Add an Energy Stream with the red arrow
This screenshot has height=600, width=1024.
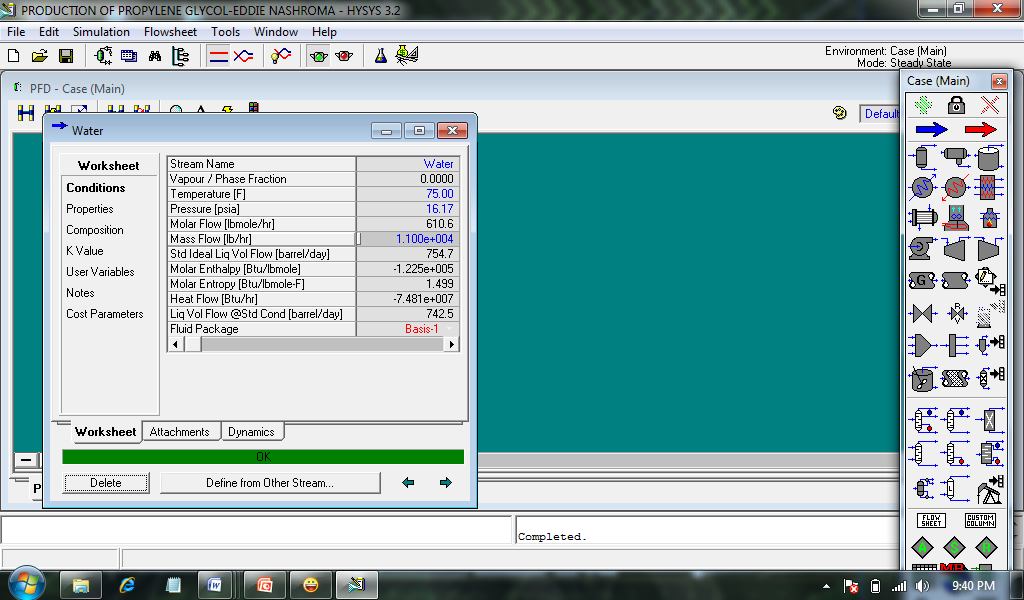[981, 130]
